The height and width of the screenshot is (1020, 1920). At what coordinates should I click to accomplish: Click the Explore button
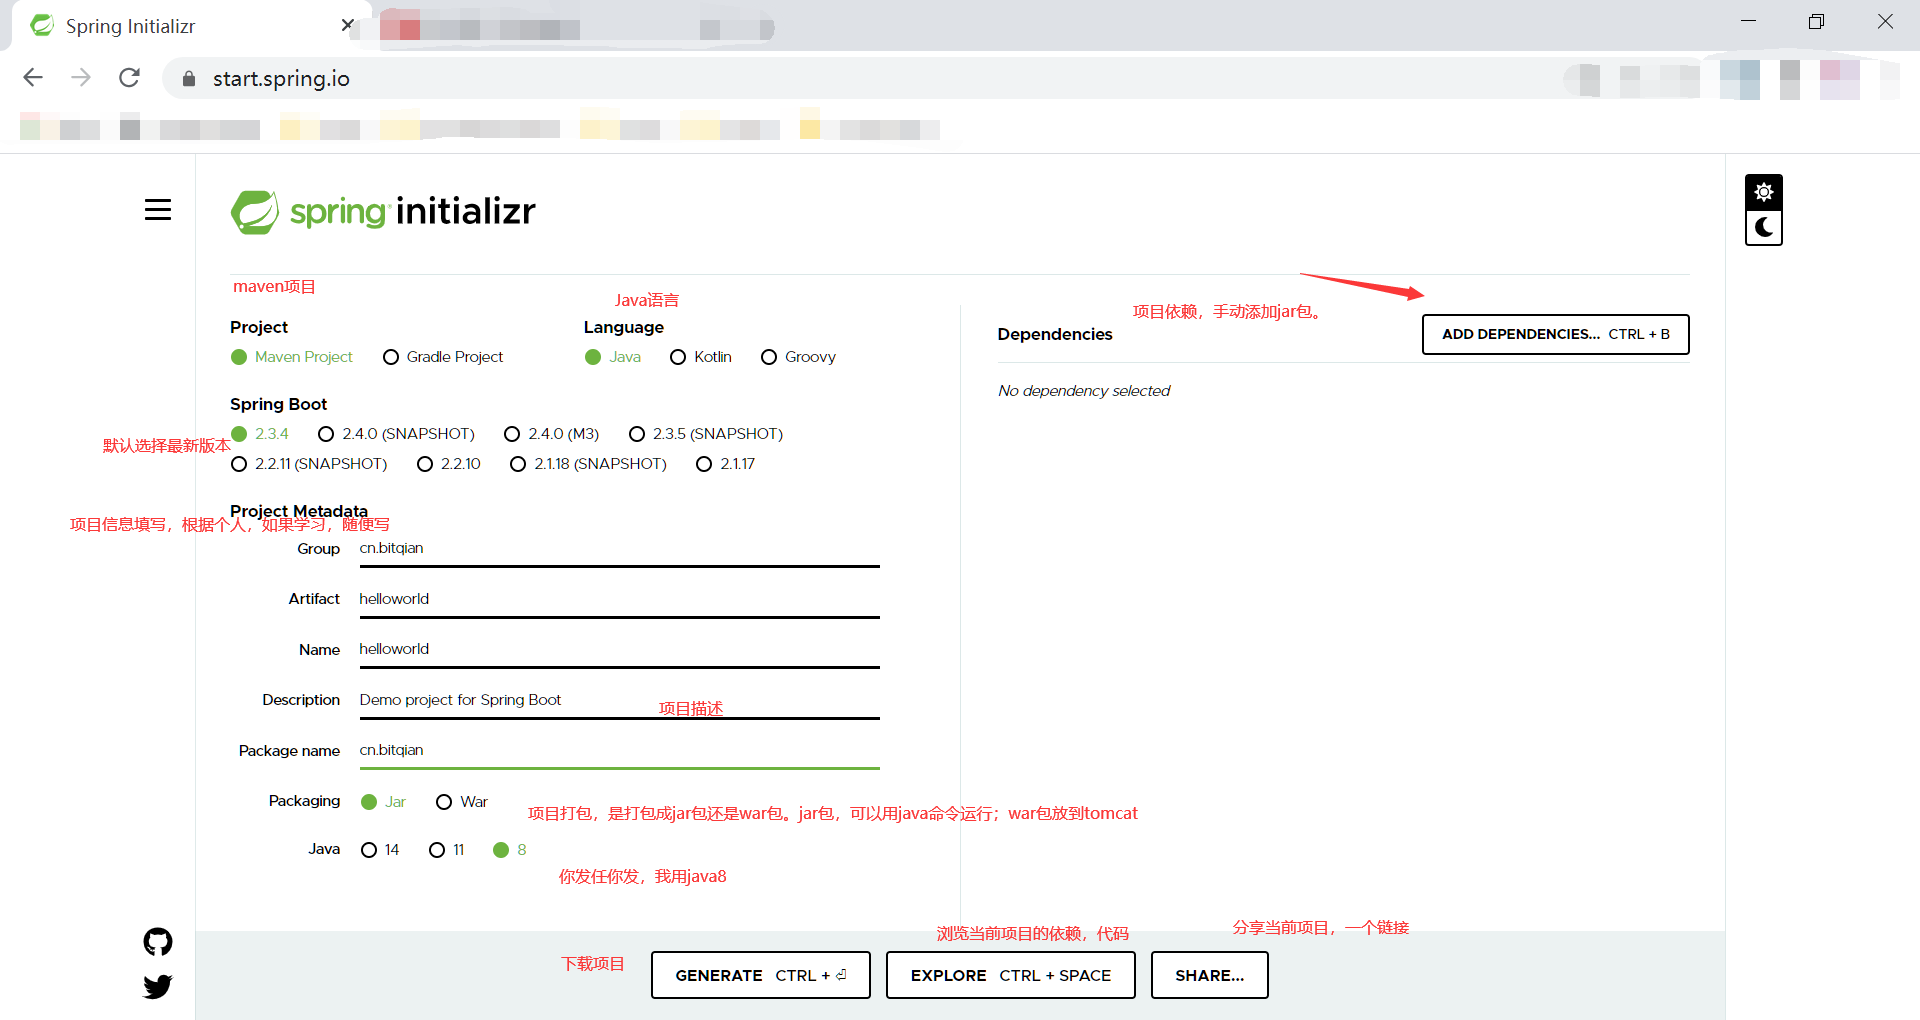(x=1010, y=975)
